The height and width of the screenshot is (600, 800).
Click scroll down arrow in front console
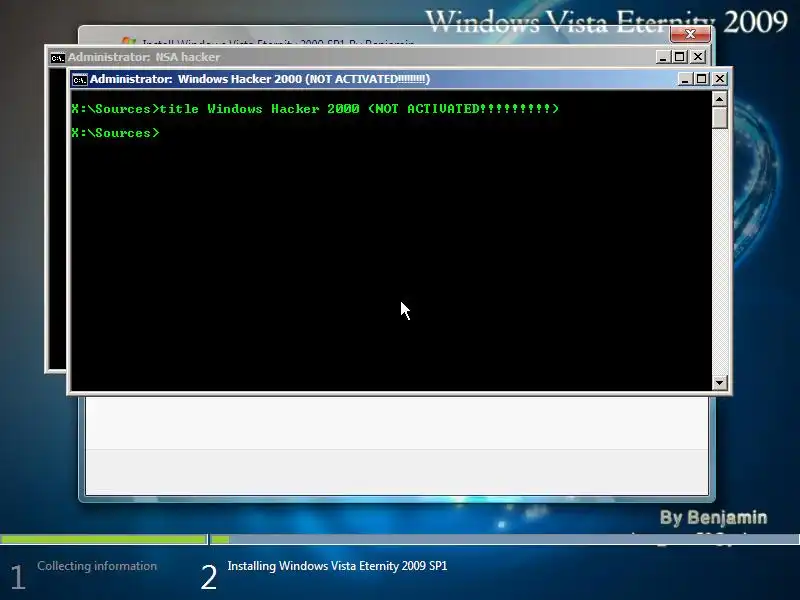pos(719,382)
